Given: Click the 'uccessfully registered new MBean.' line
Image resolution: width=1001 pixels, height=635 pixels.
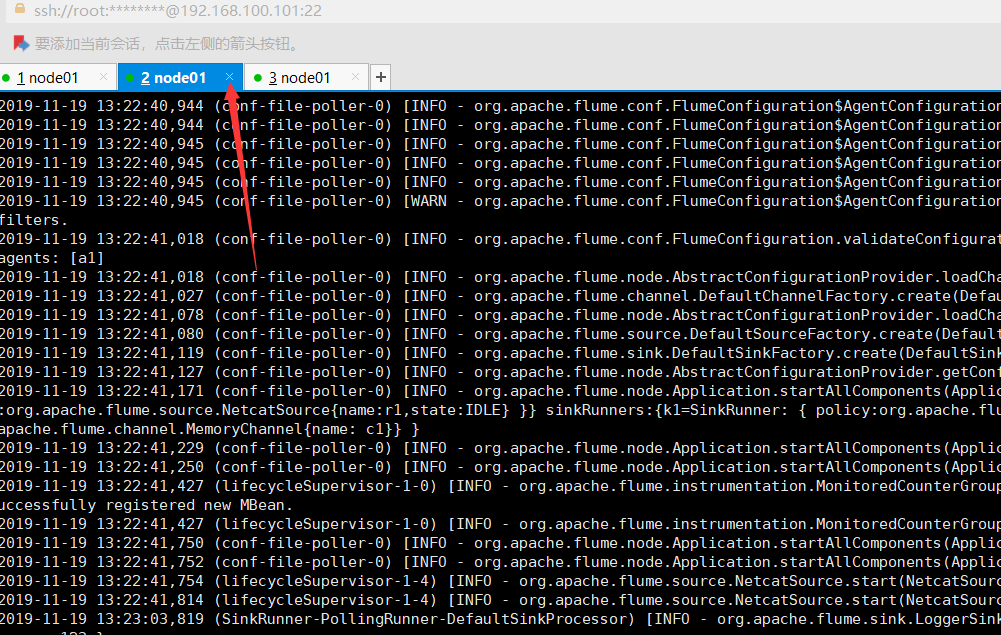Looking at the screenshot, I should click(x=146, y=505).
